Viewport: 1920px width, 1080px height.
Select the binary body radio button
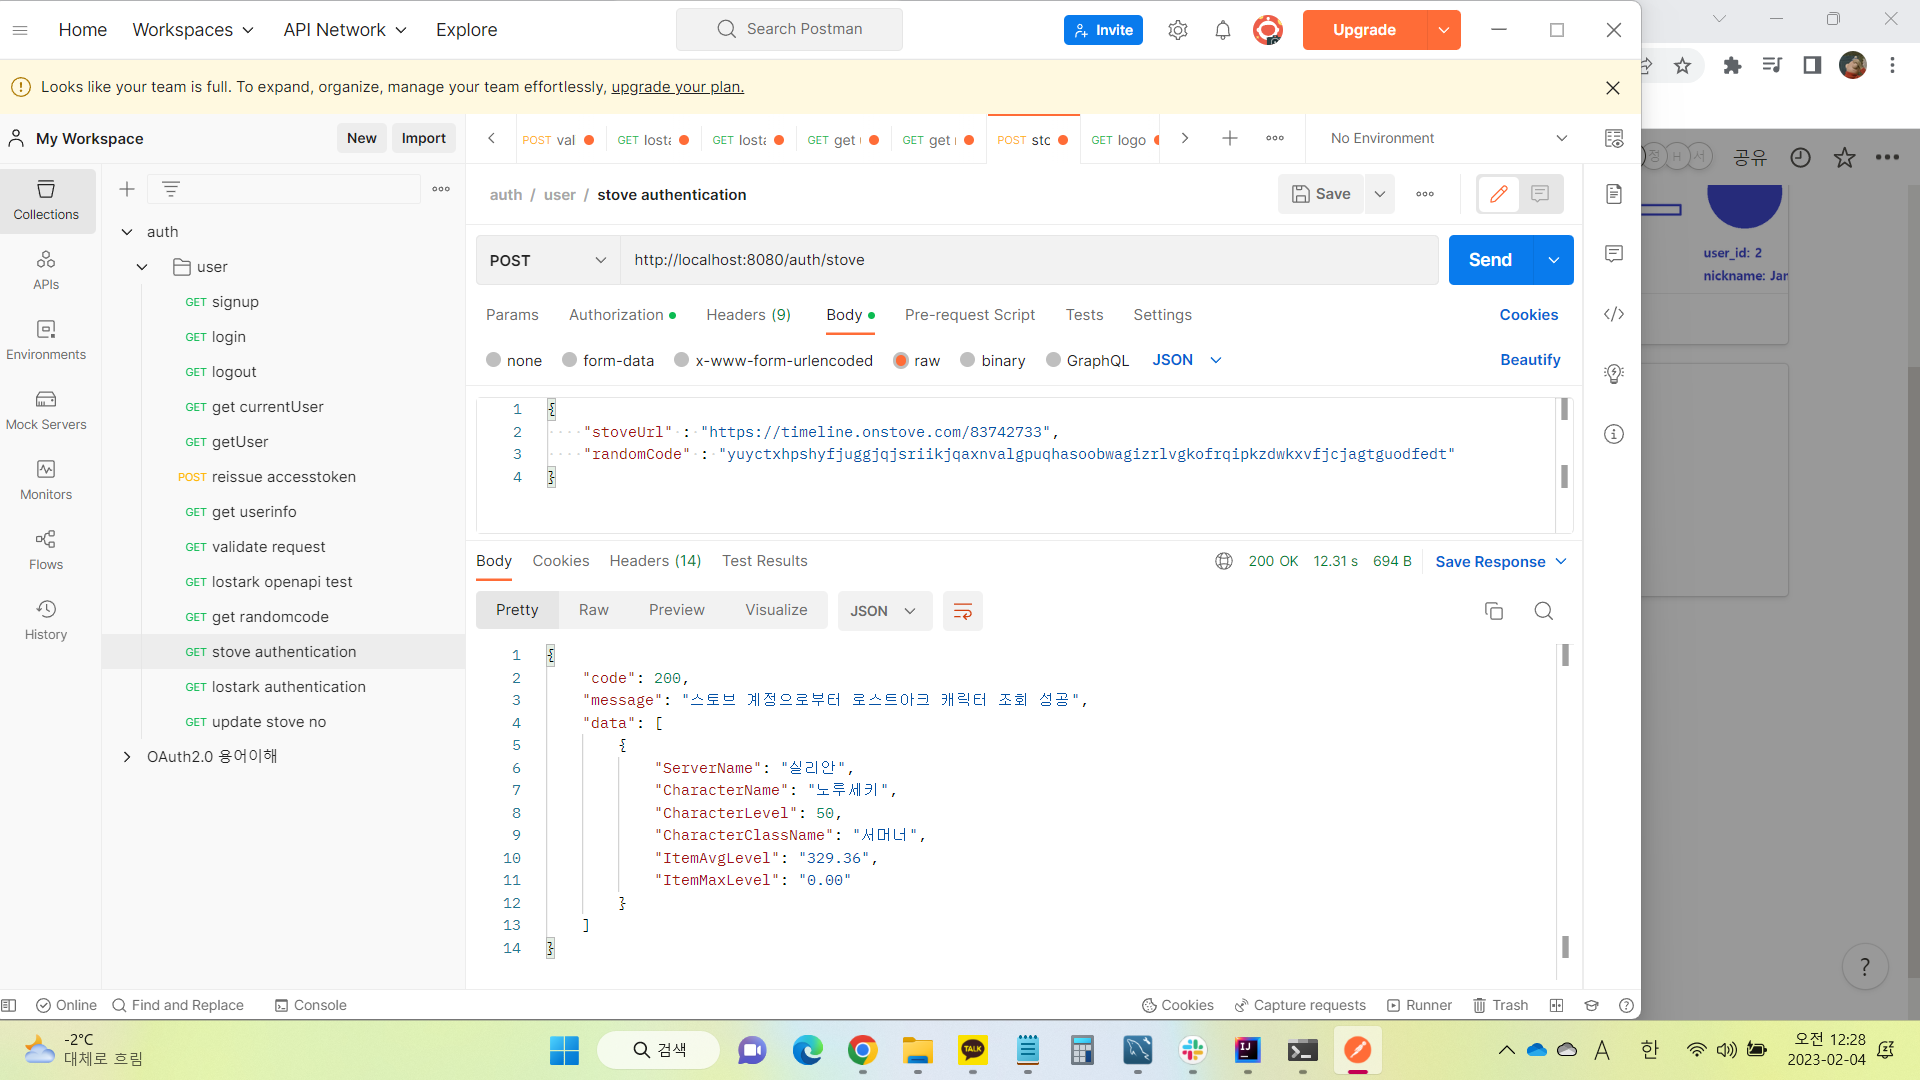[x=967, y=360]
